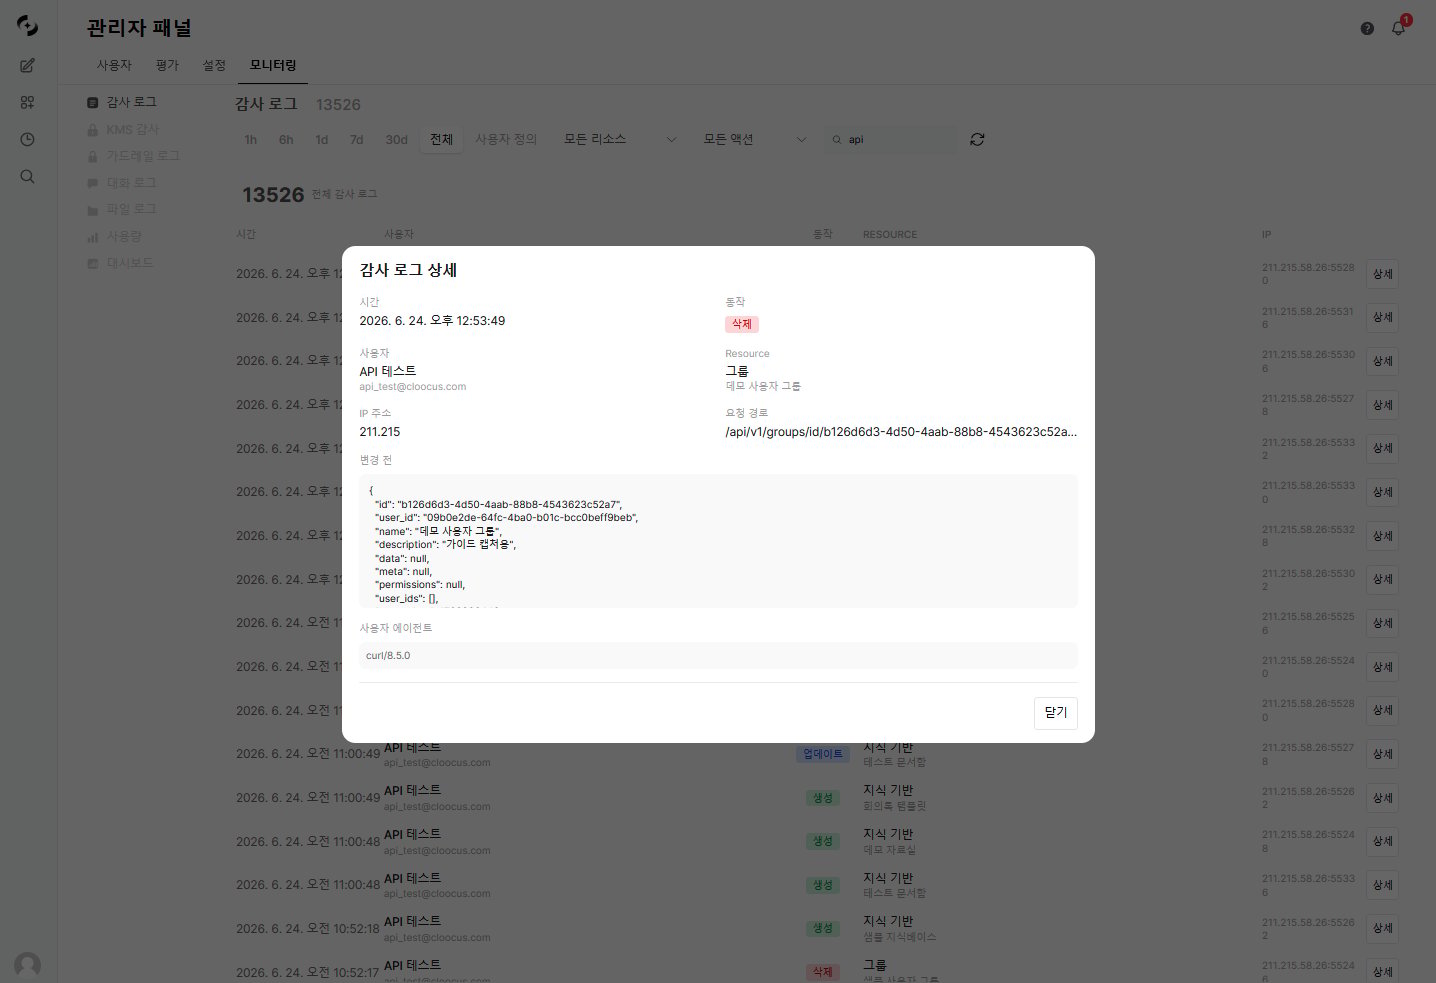Select the 30d time range filter
This screenshot has height=983, width=1436.
(x=397, y=140)
